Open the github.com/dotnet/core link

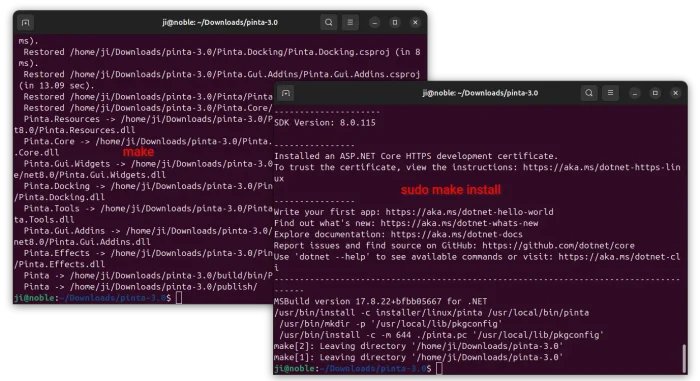(558, 246)
